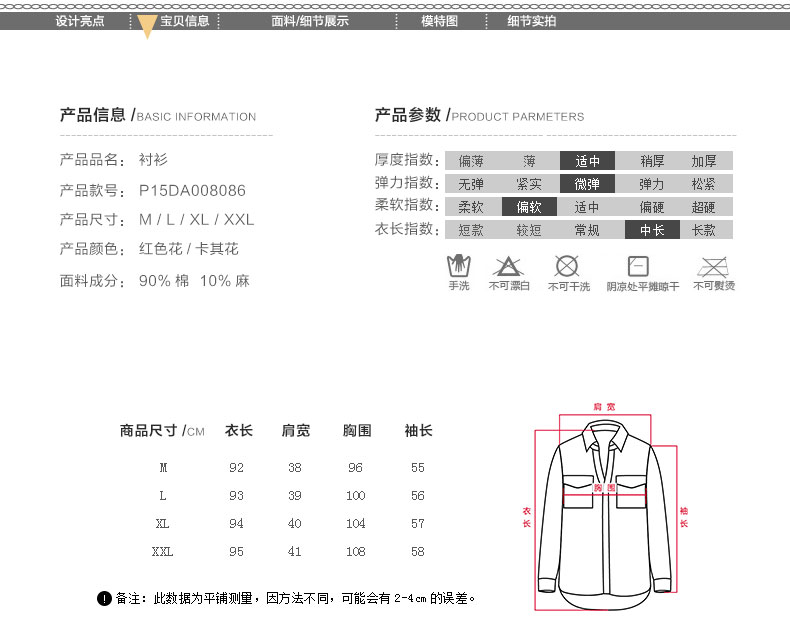Viewport: 790px width, 635px height.
Task: Go to the 模特图 tab
Action: coord(439,21)
